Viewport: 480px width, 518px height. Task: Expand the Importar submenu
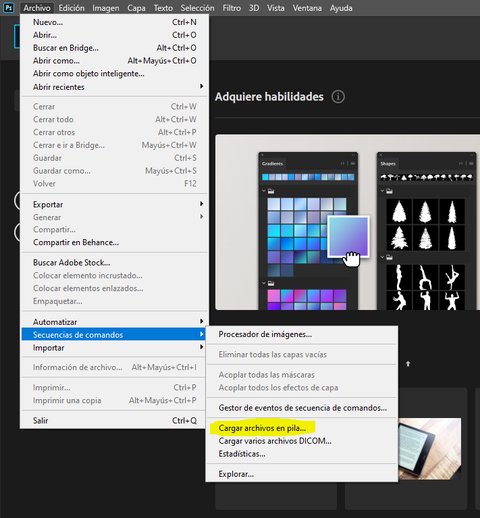pyautogui.click(x=114, y=348)
